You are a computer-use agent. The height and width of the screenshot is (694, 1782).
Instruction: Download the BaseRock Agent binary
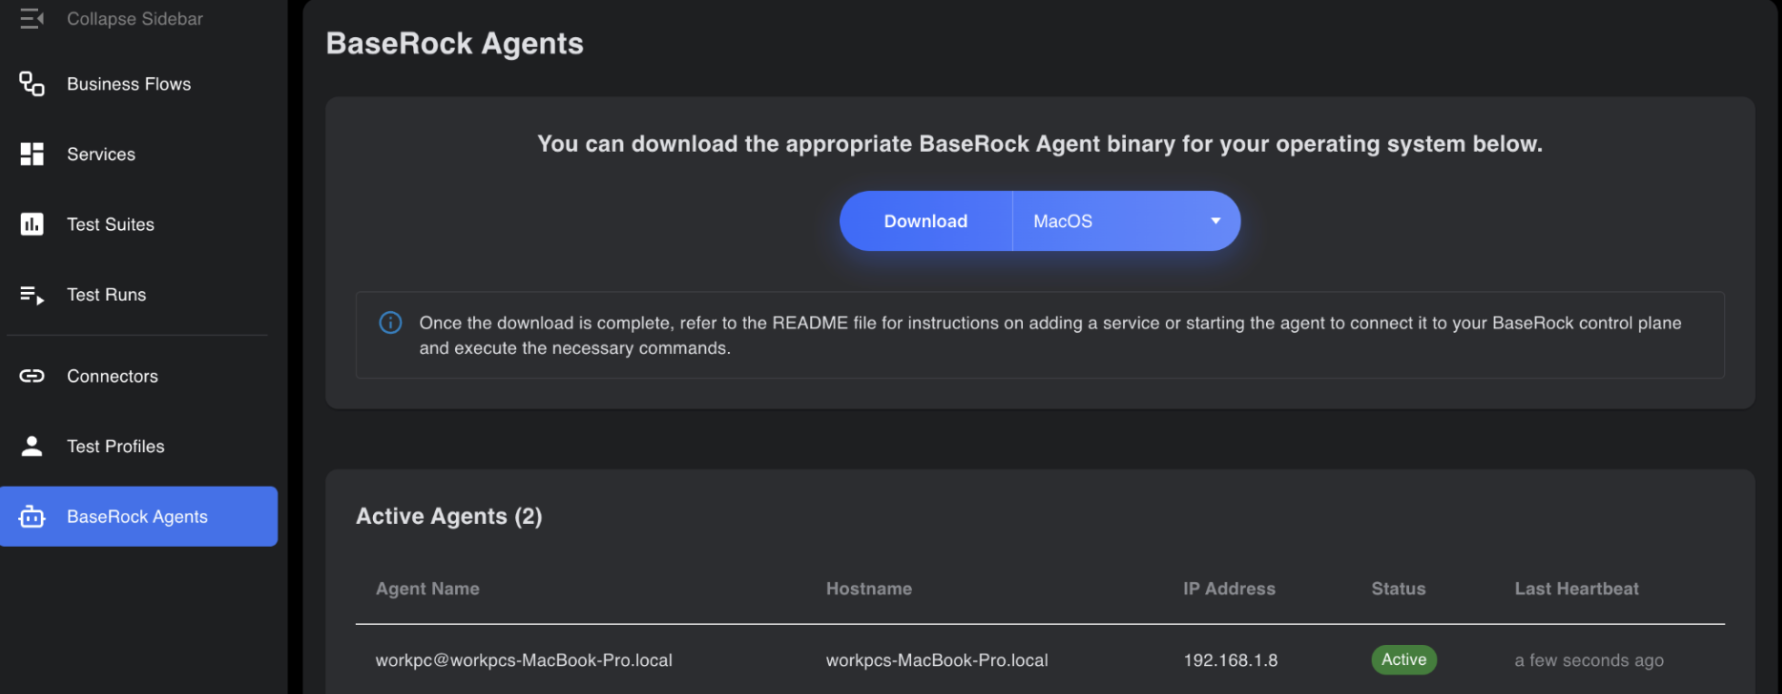tap(925, 221)
